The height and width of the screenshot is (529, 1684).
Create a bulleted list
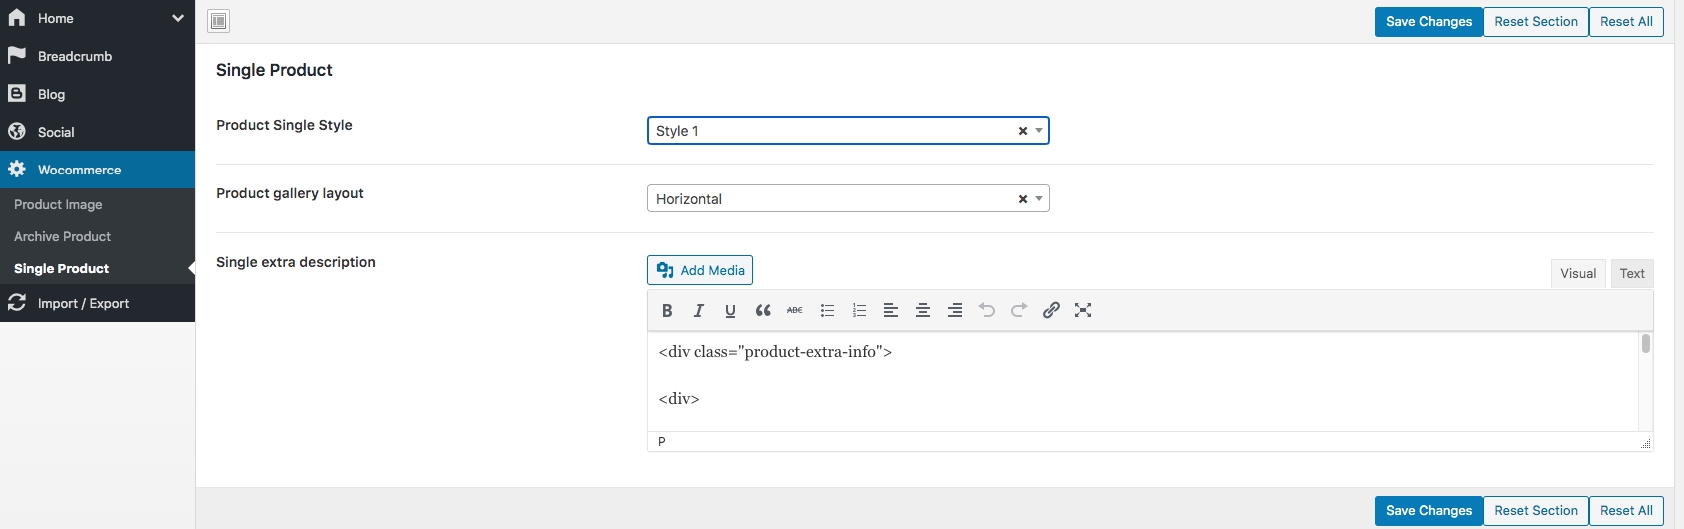(x=827, y=311)
